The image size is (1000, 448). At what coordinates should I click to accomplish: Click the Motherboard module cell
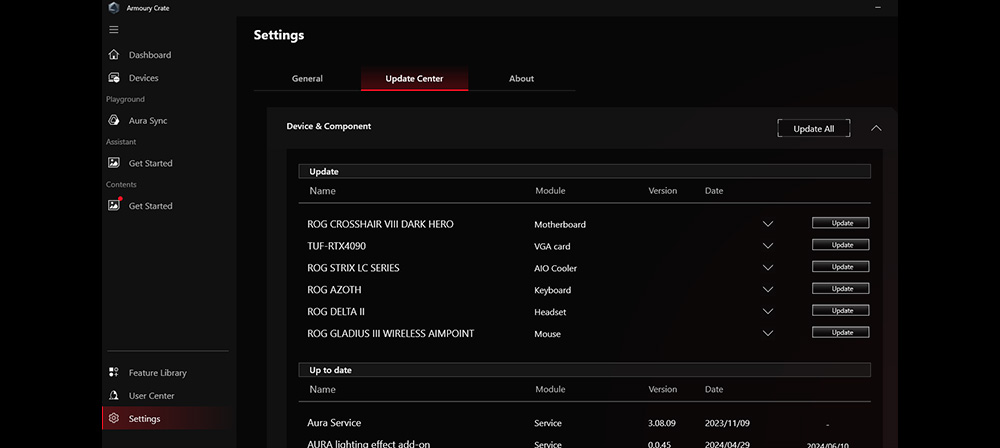[560, 225]
